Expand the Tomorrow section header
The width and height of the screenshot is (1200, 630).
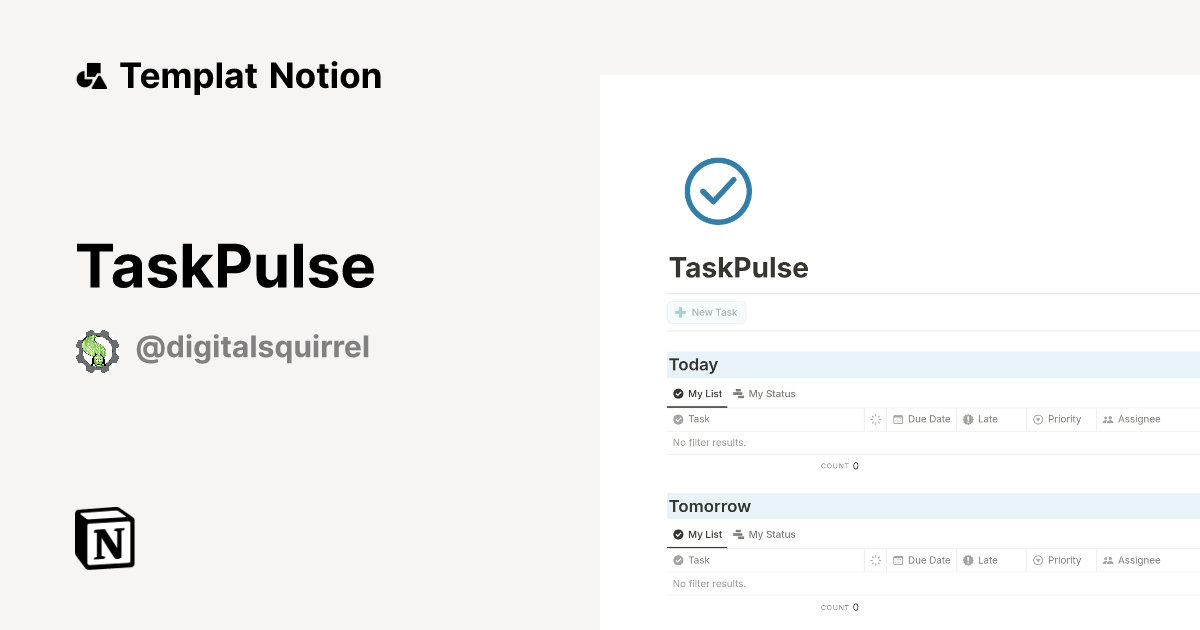[x=710, y=506]
